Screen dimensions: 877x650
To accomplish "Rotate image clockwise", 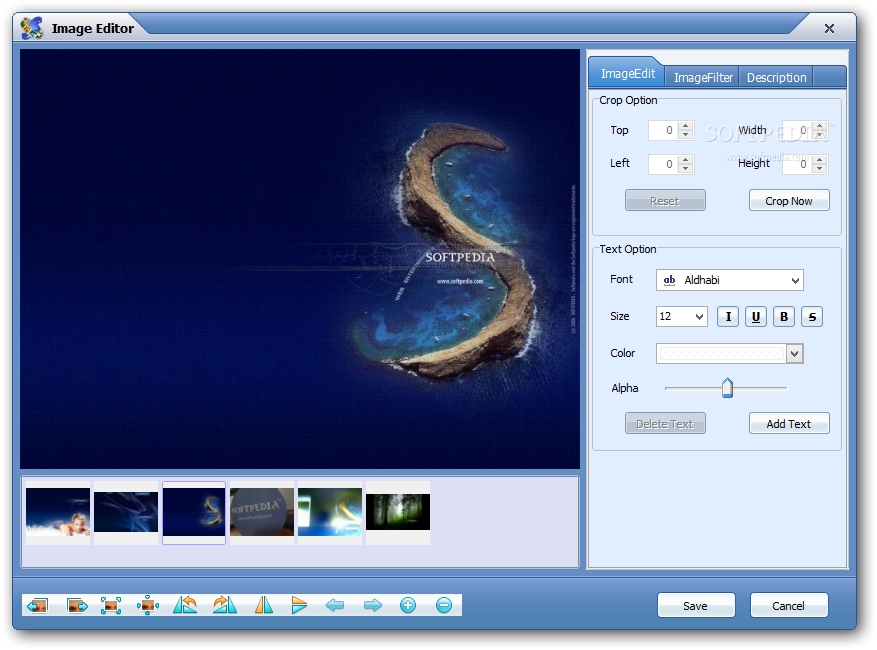I will 225,605.
